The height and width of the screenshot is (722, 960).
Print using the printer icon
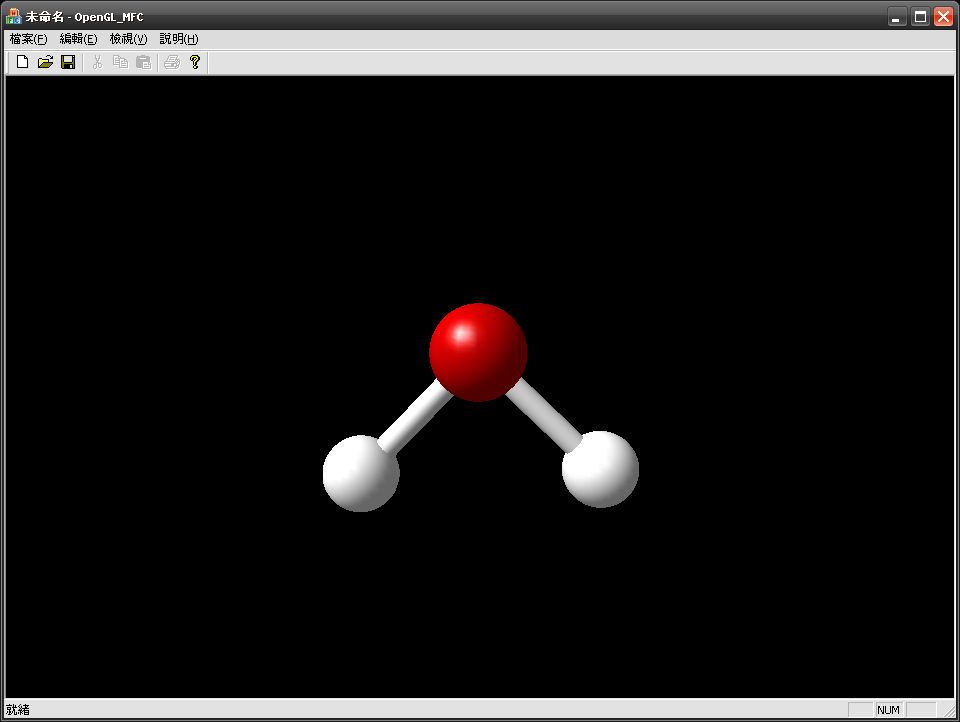[x=172, y=62]
